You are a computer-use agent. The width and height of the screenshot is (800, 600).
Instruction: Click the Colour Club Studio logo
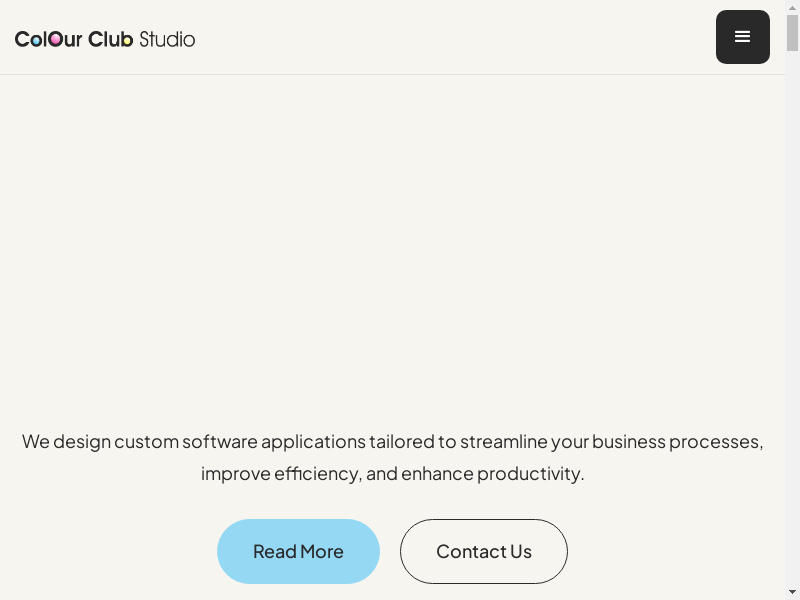(105, 39)
